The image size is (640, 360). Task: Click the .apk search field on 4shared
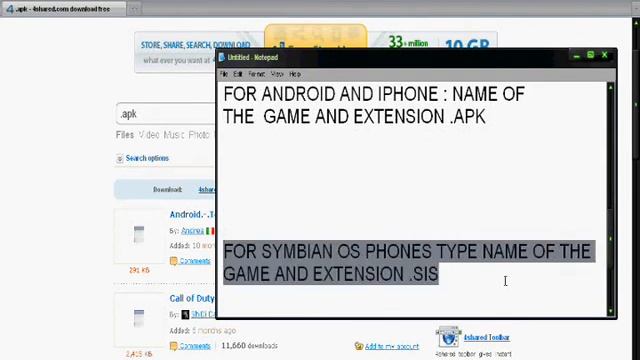click(x=166, y=114)
